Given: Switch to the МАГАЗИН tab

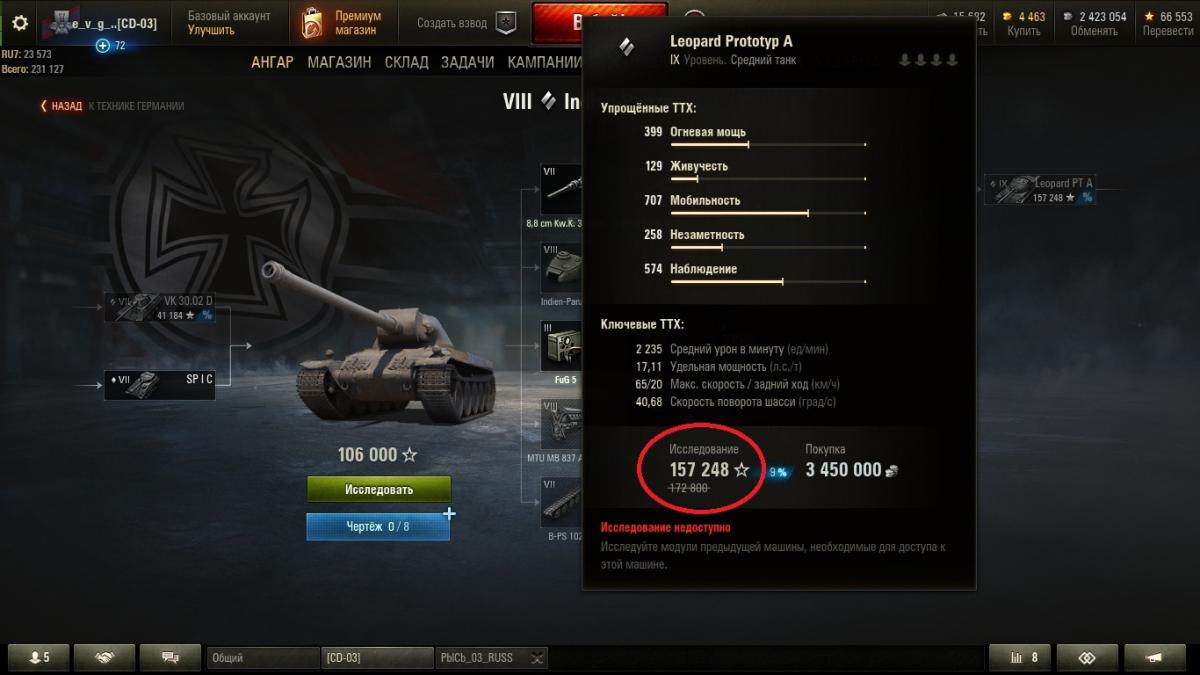Looking at the screenshot, I should pos(339,62).
